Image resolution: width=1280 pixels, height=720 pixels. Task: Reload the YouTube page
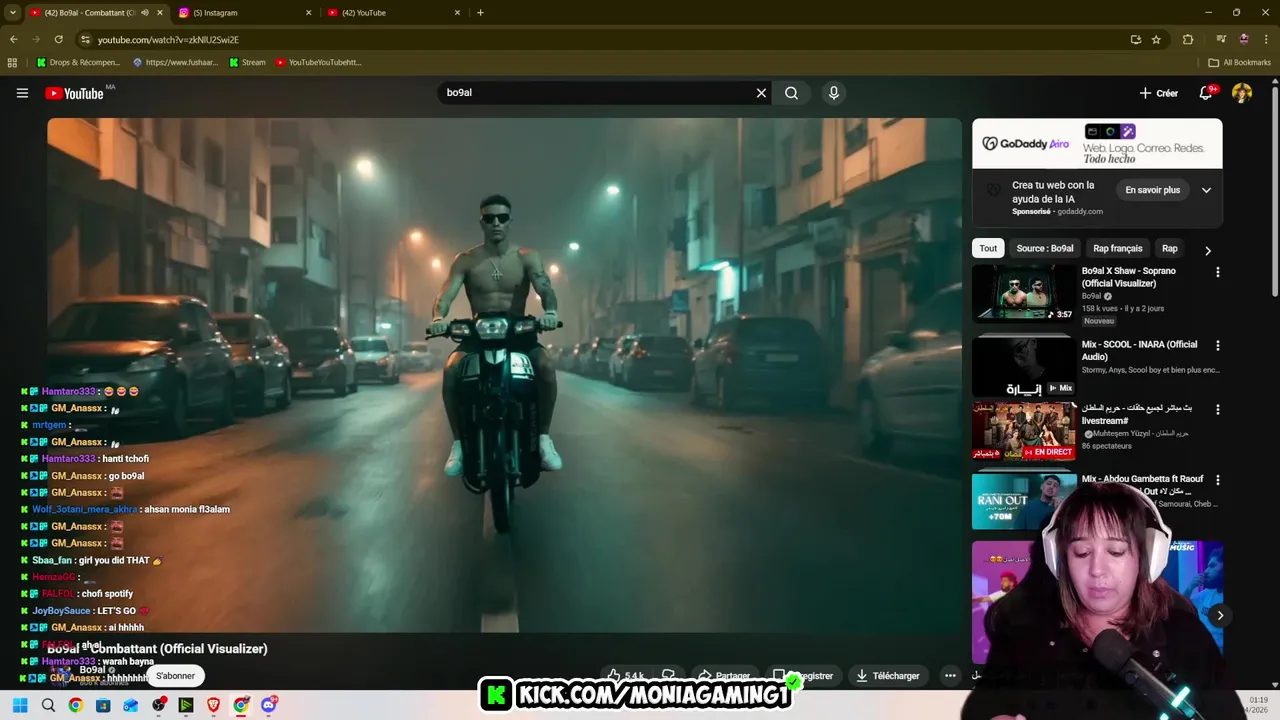pos(58,39)
